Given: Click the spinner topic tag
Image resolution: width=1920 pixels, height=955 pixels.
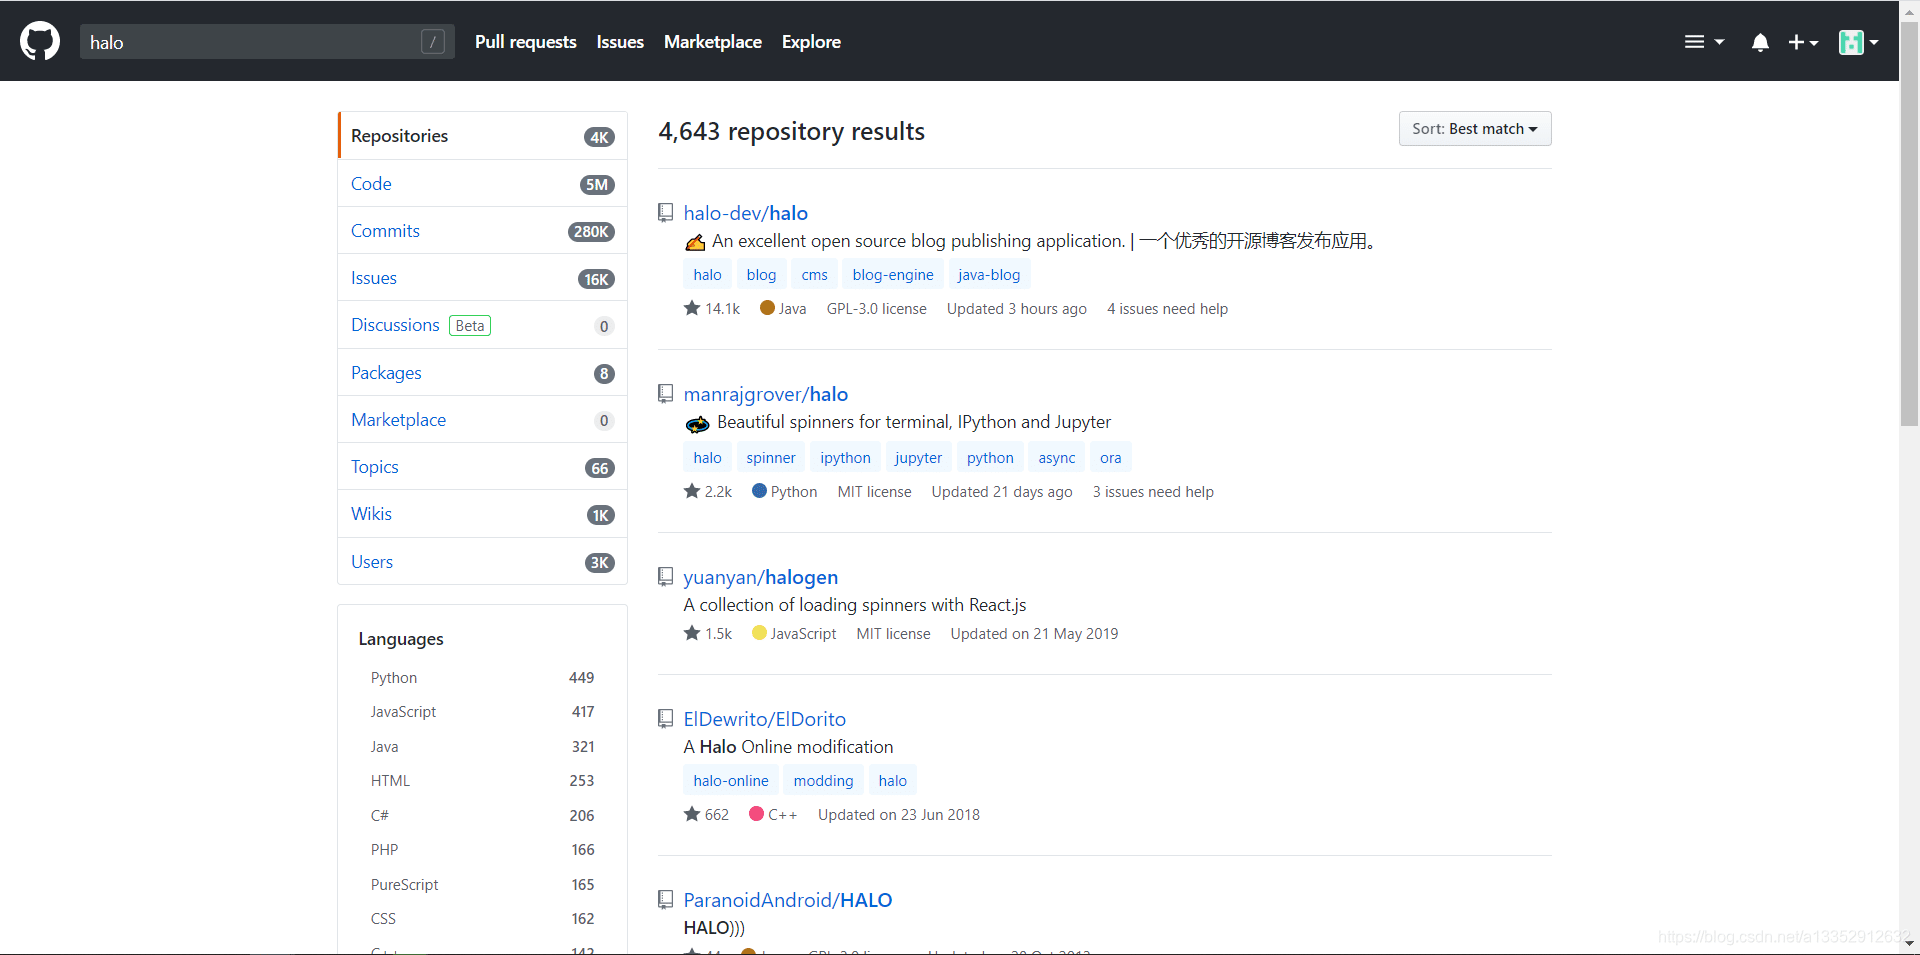Looking at the screenshot, I should point(771,458).
